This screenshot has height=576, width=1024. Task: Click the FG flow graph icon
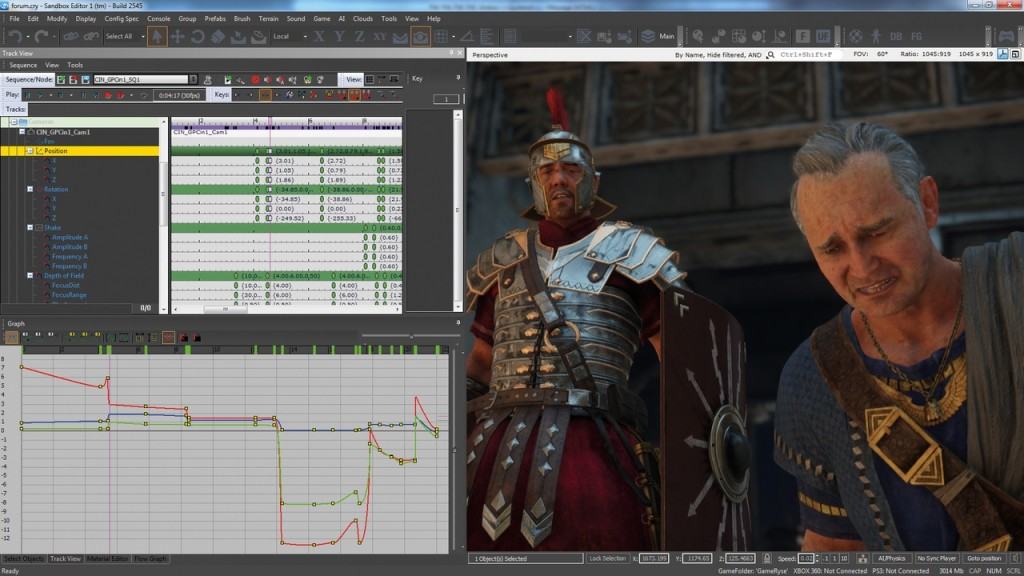click(916, 37)
